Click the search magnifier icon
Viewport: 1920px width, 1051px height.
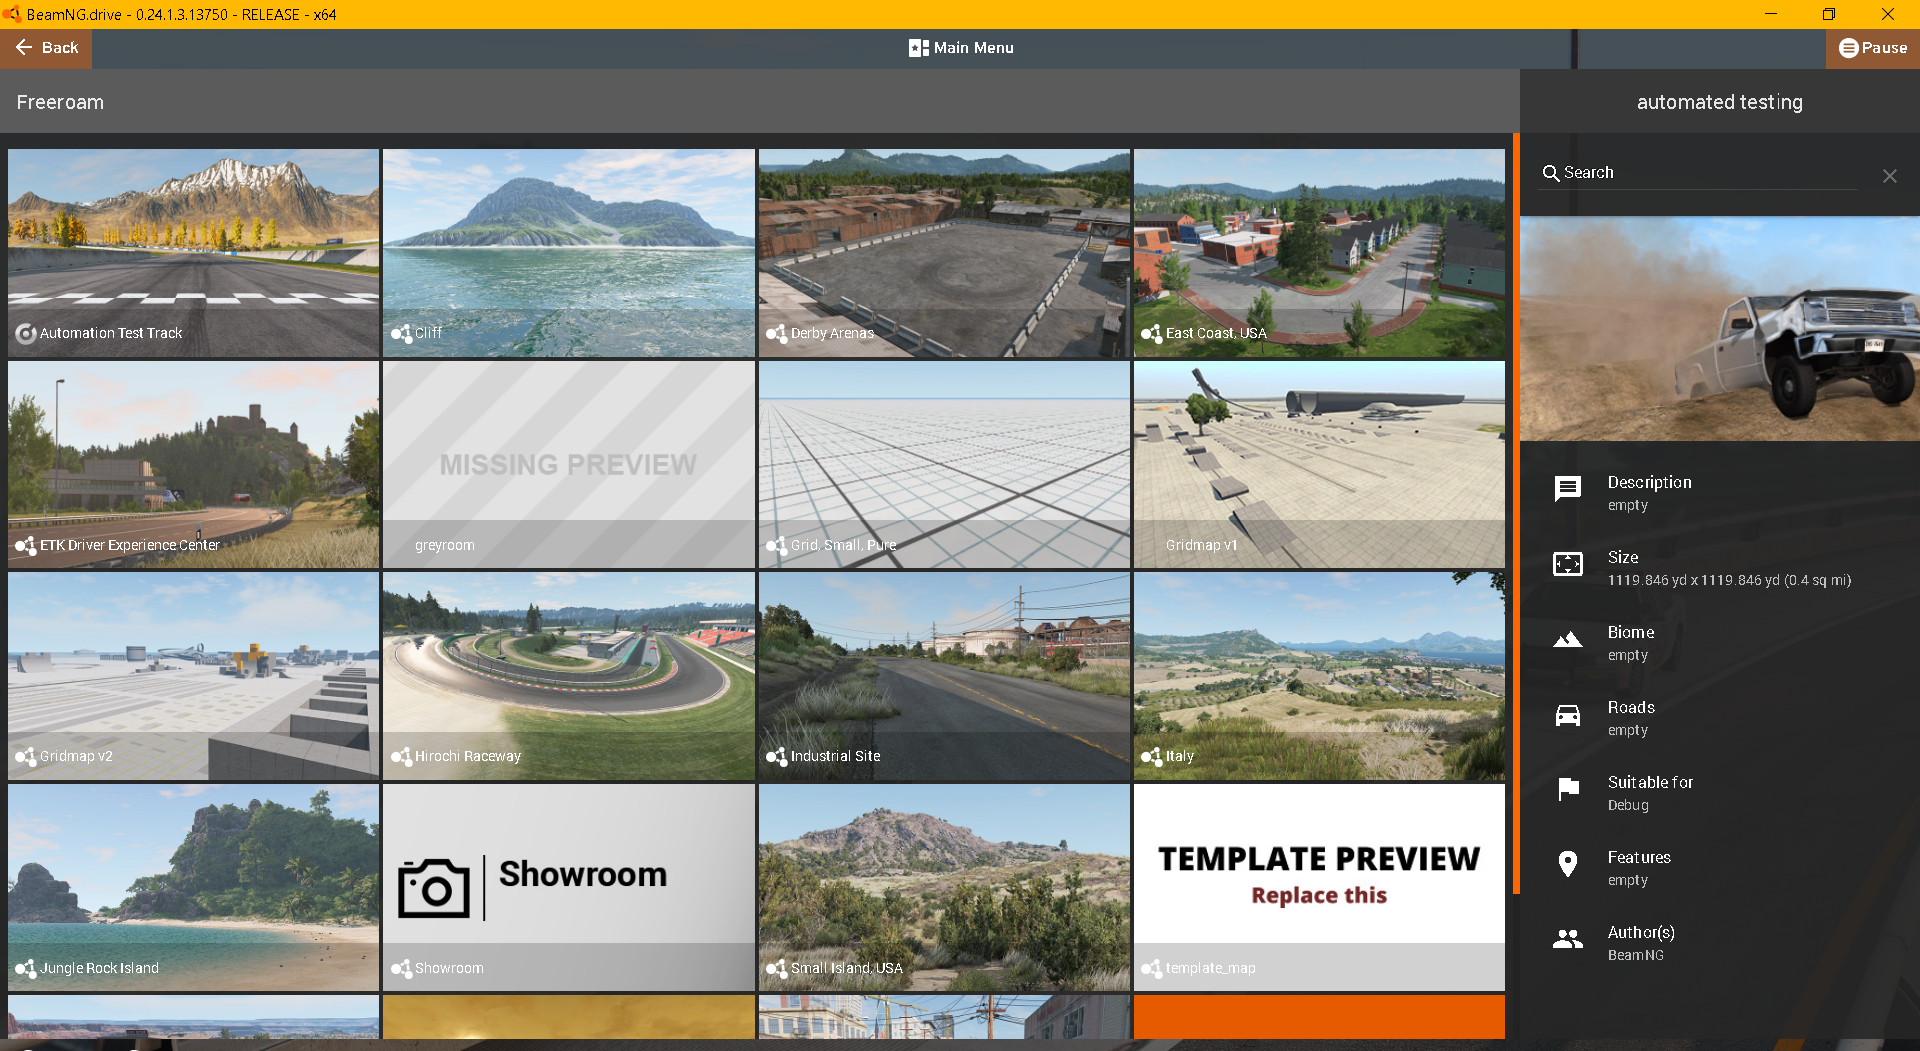[x=1550, y=173]
